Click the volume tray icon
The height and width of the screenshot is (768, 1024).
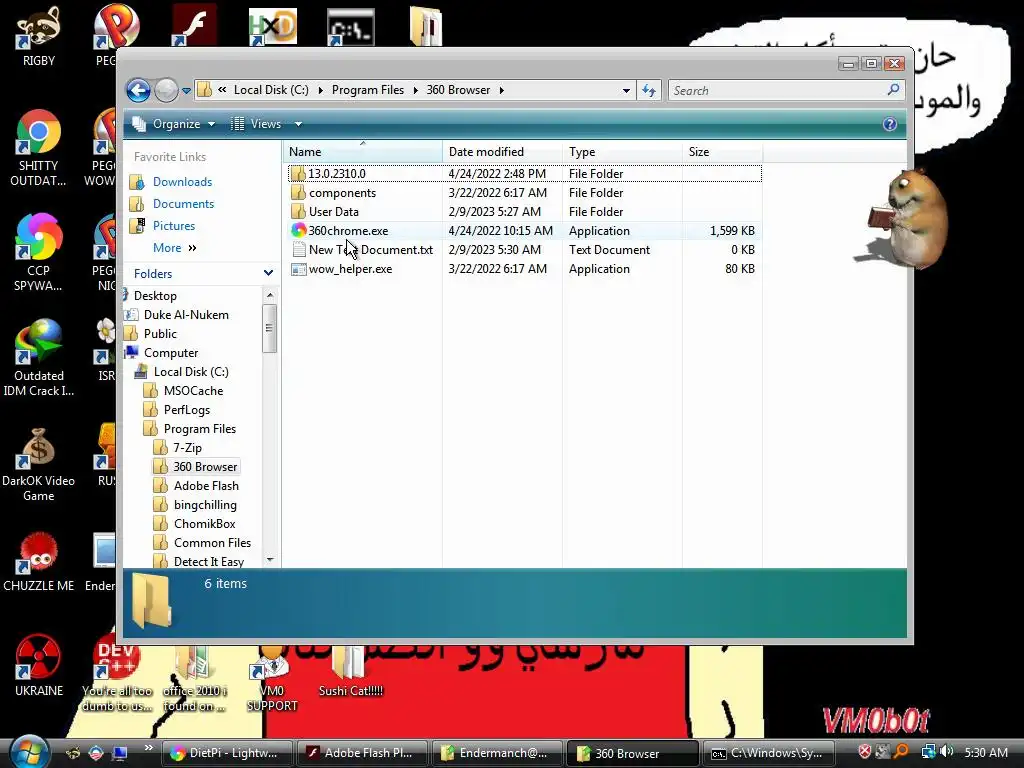[946, 752]
